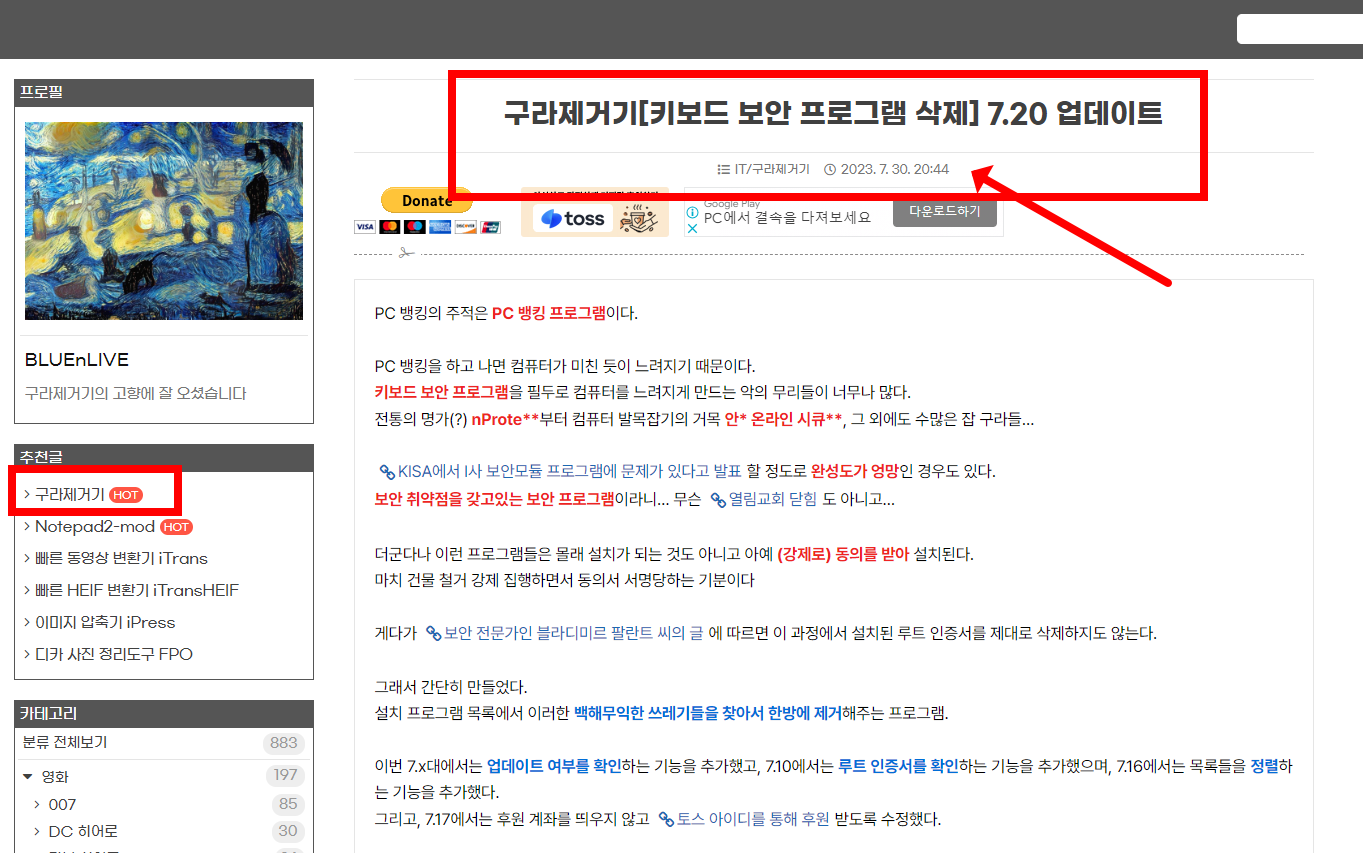Open the Notepad2-mod recommended post
1363x853 pixels.
[x=95, y=527]
